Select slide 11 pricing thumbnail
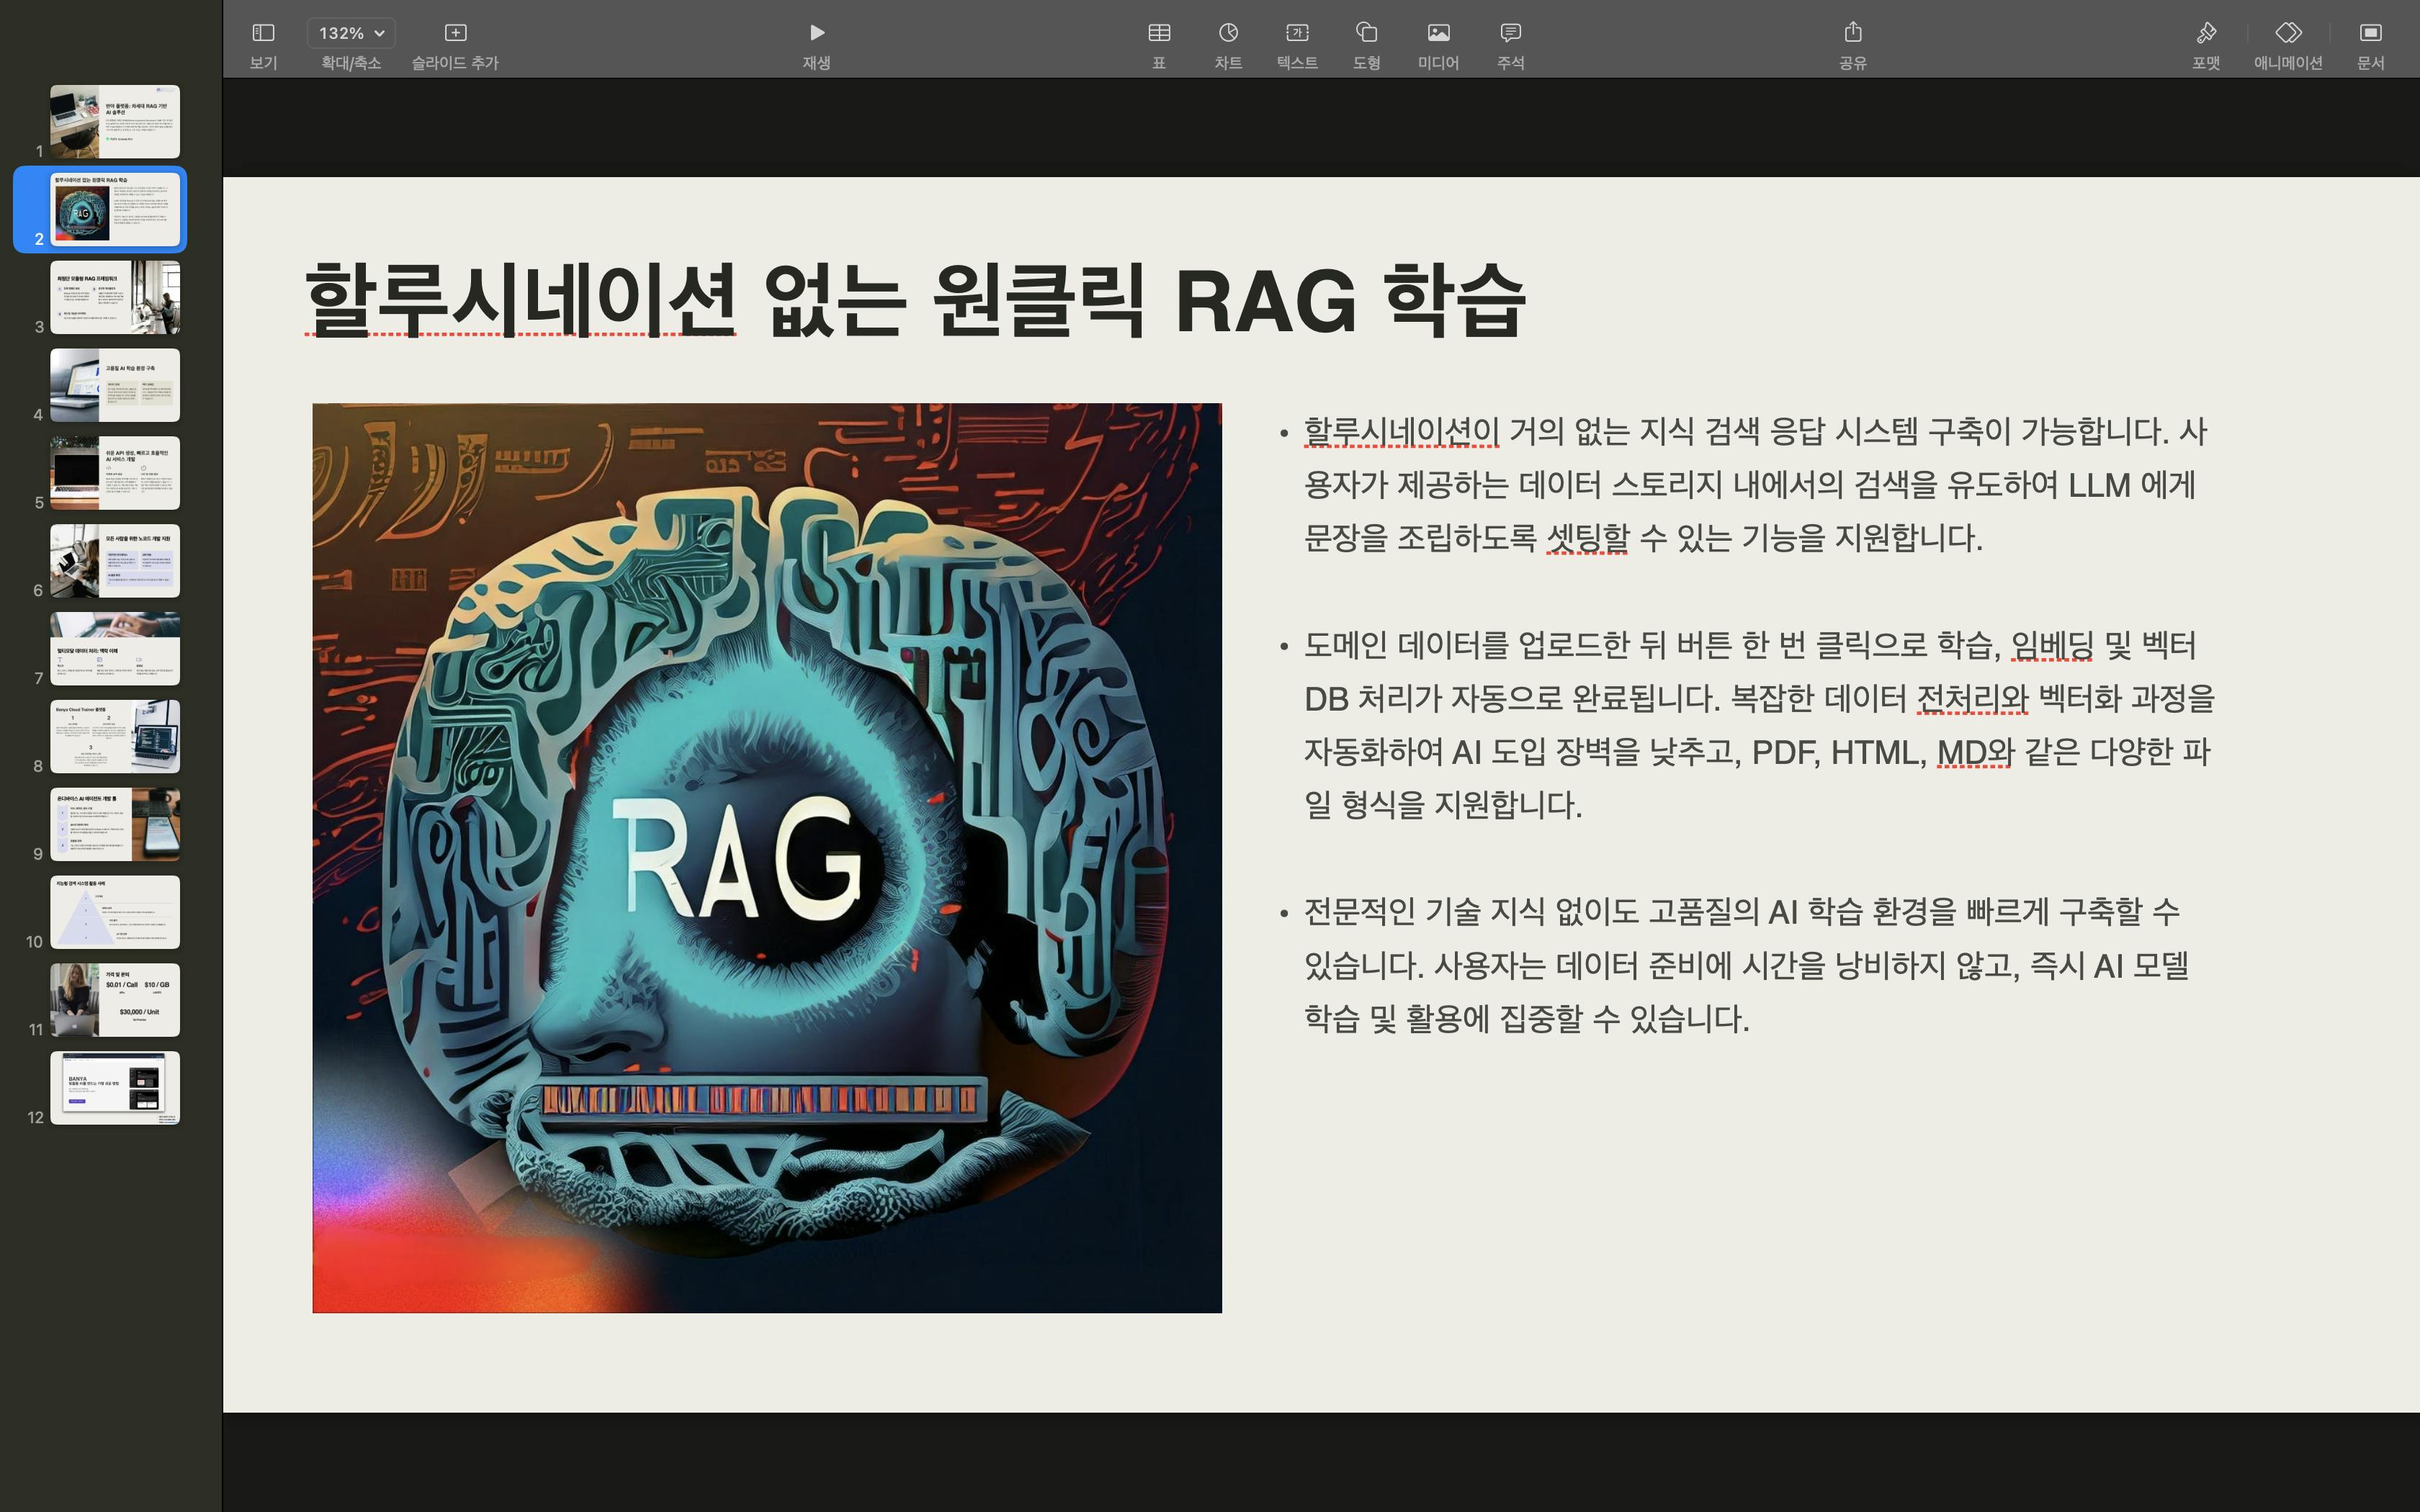The width and height of the screenshot is (2420, 1512). (x=115, y=1000)
